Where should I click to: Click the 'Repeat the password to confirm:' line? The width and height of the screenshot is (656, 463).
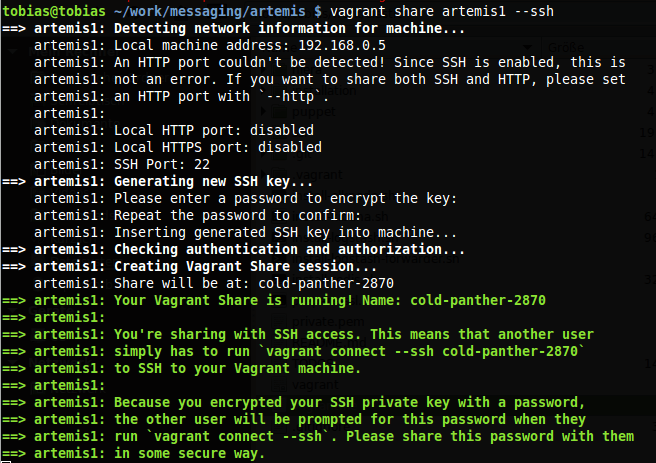(235, 215)
